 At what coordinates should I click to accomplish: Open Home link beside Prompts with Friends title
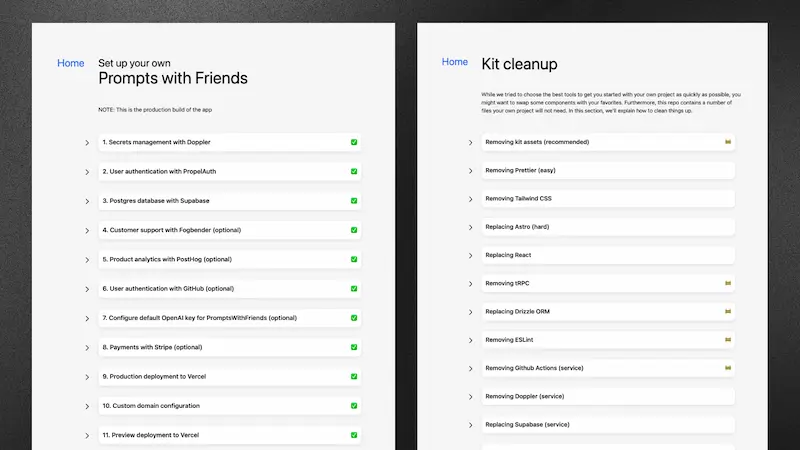tap(71, 63)
